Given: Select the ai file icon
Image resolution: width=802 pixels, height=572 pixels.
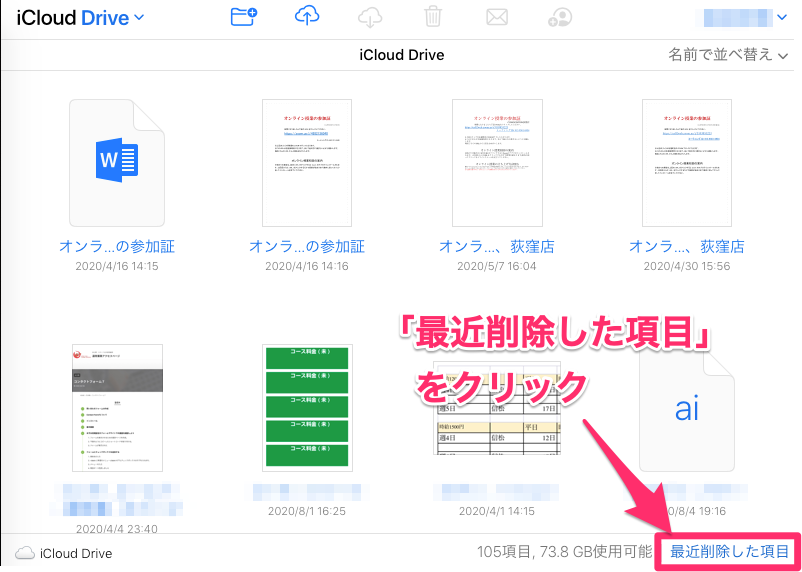Looking at the screenshot, I should coord(686,410).
